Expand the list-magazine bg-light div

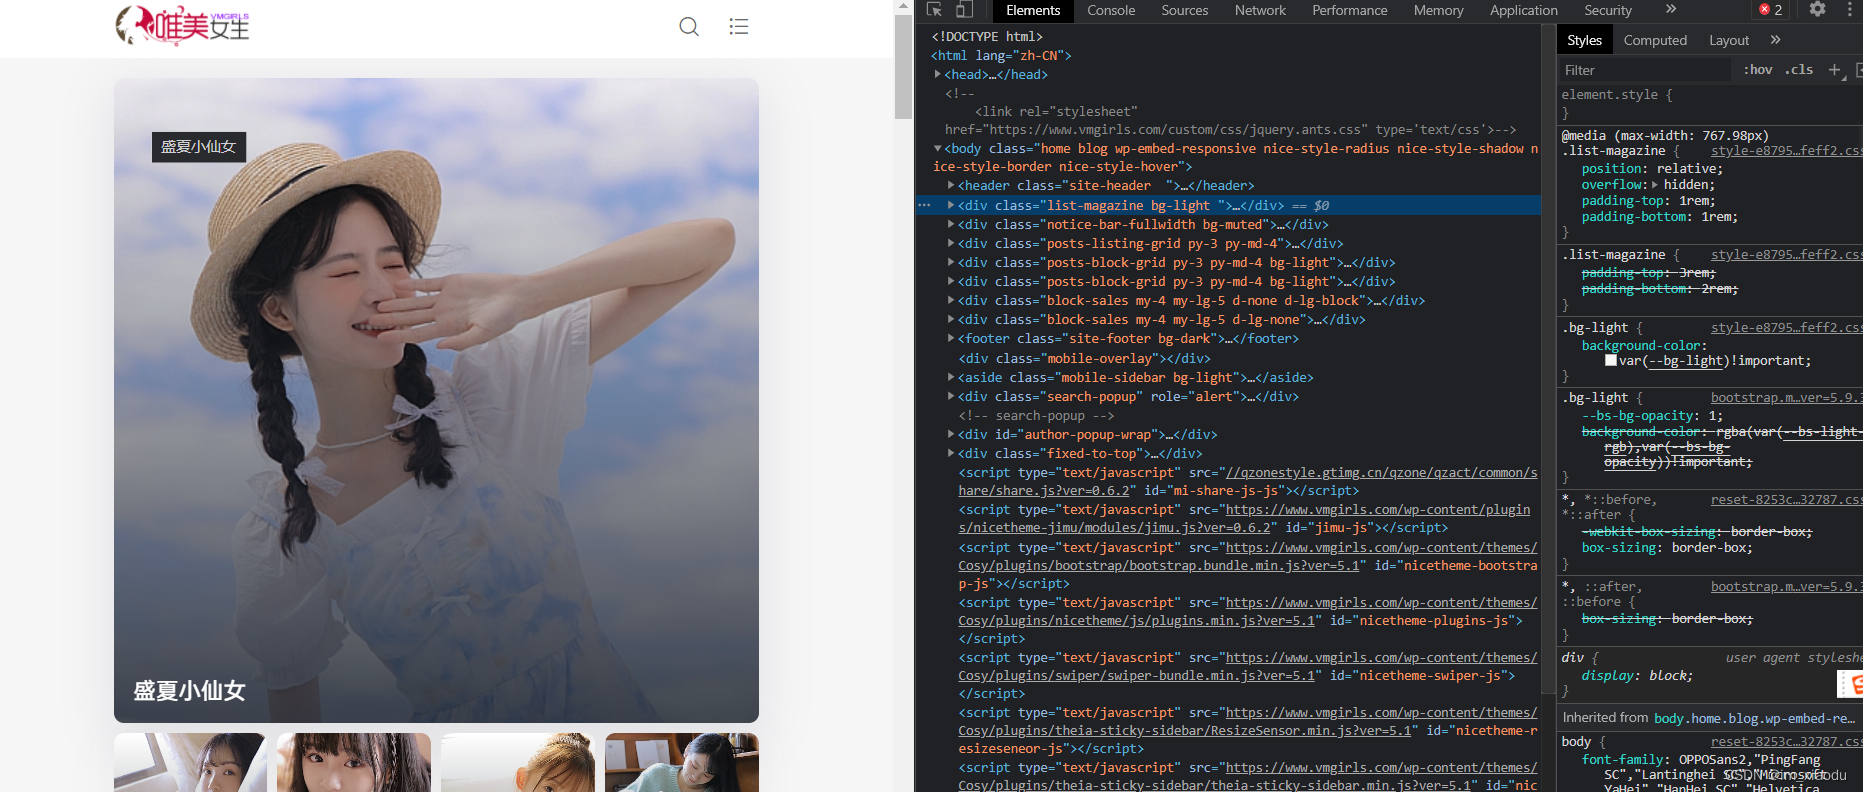point(951,205)
